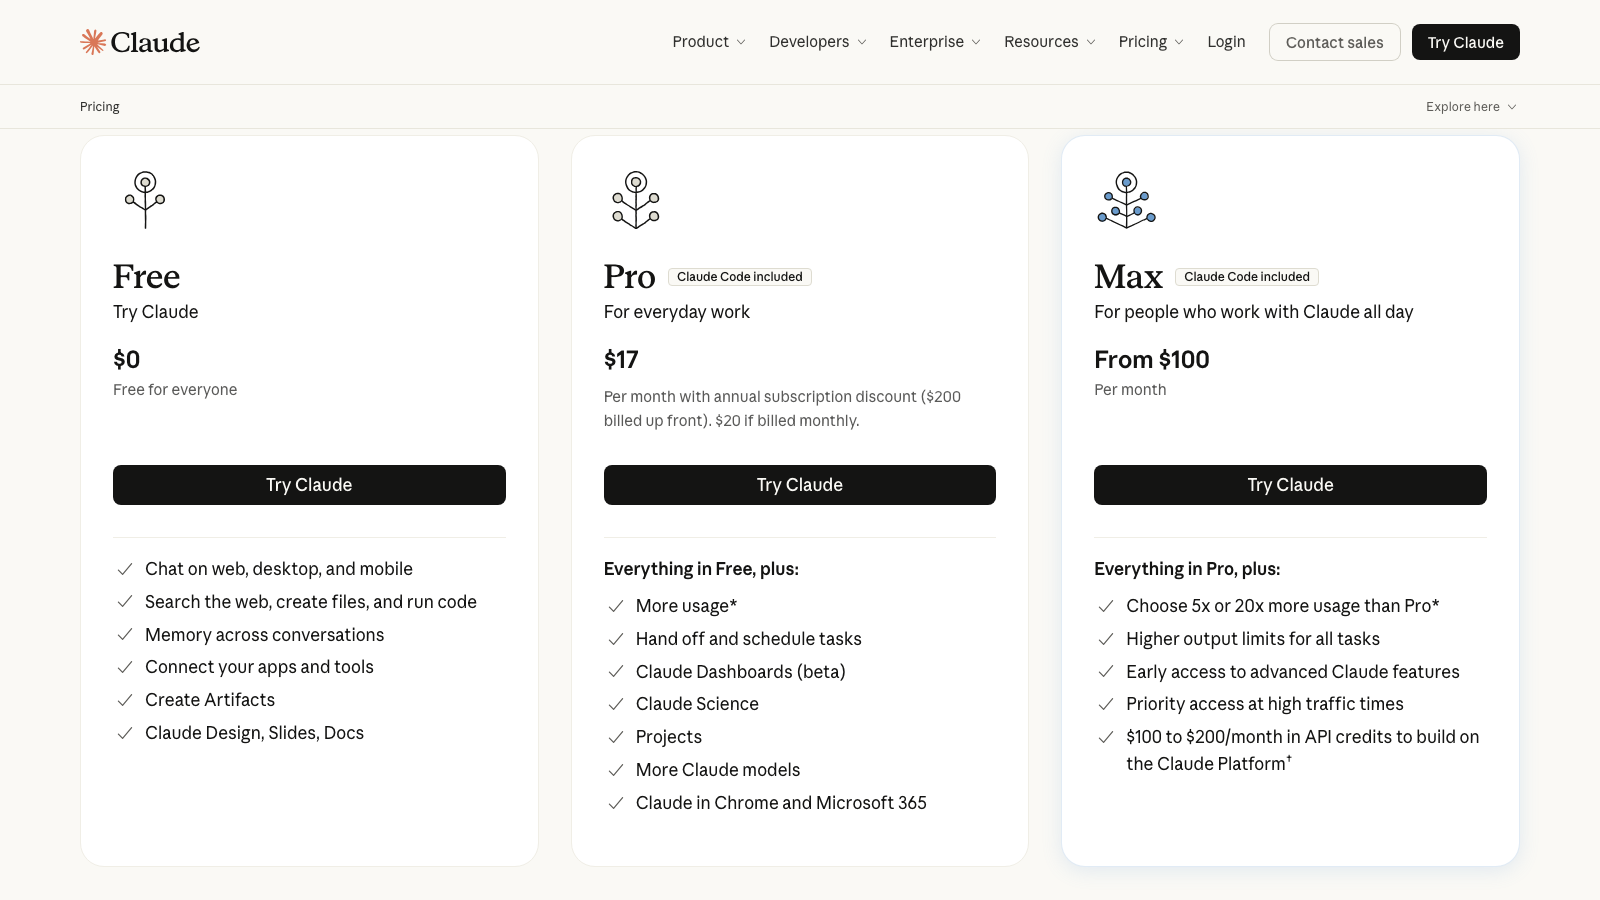
Task: Click the Max plan blue-node icon
Action: [1127, 200]
